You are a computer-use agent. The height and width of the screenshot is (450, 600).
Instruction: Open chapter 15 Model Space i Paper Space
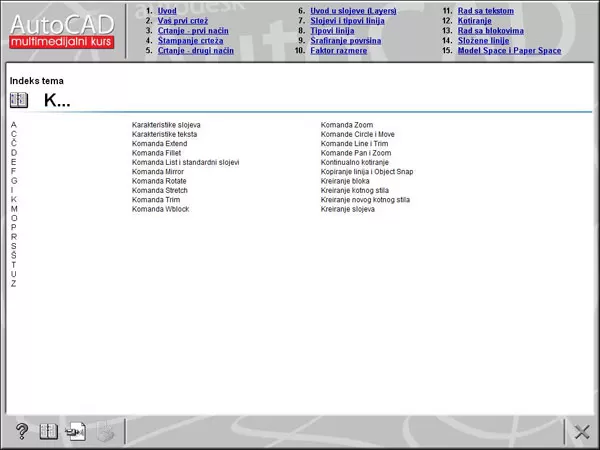509,51
